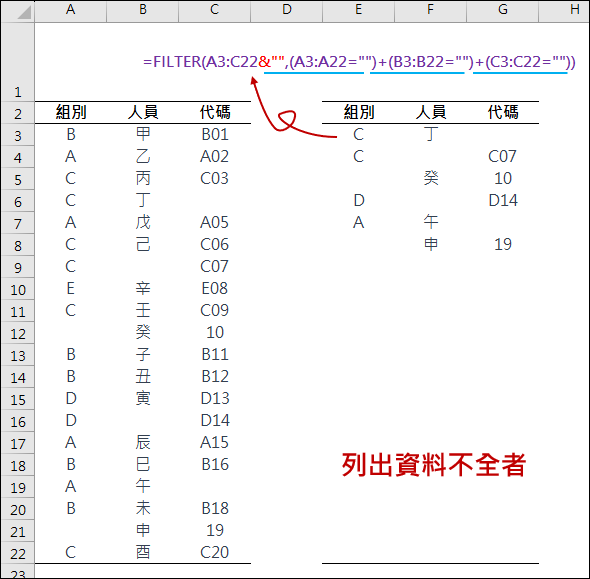Select column D header

[x=287, y=11]
